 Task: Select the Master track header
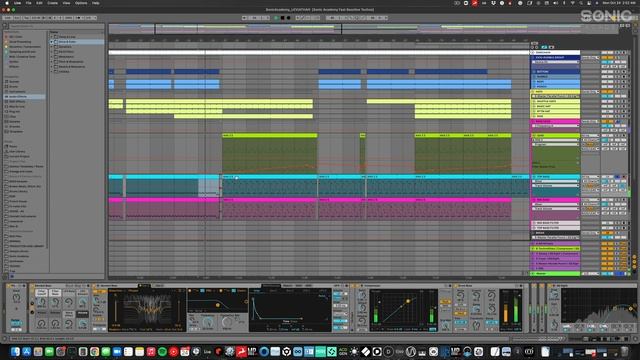click(x=556, y=273)
